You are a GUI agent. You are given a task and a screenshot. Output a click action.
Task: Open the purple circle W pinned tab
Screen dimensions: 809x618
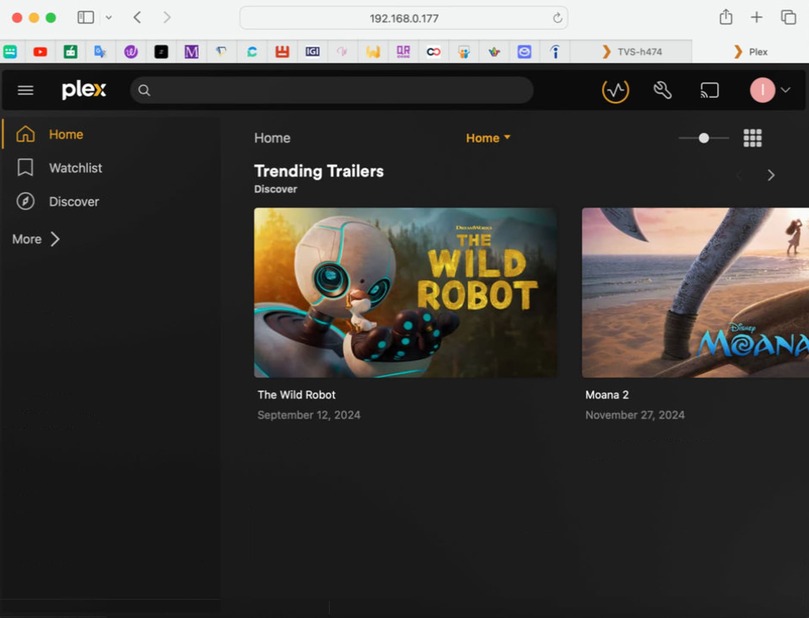click(131, 52)
